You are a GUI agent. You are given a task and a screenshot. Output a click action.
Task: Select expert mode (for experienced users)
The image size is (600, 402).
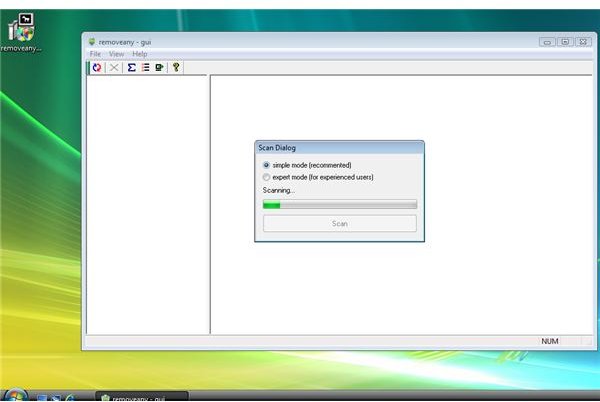tap(267, 177)
